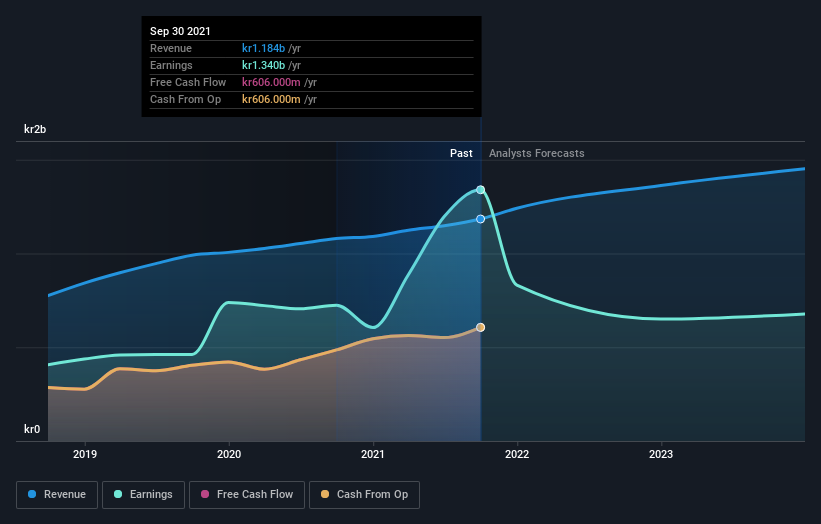Click the 'Free Cash Flow' row label in tooltip

tap(188, 82)
